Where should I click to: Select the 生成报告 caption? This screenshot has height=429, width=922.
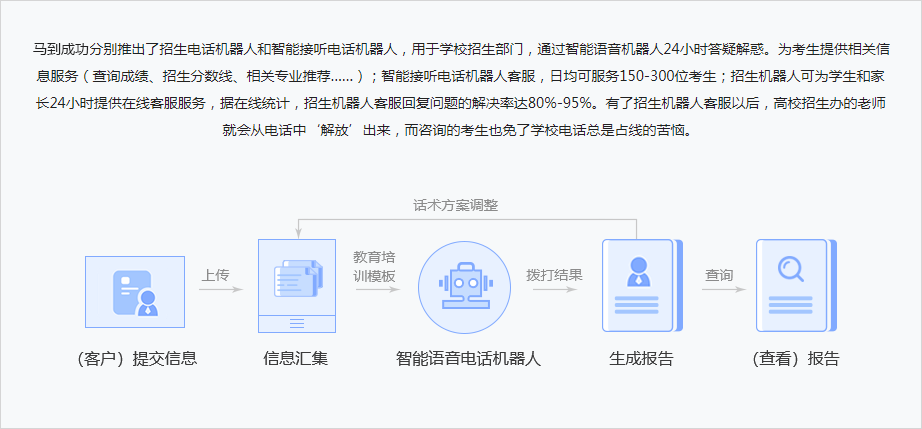click(641, 358)
